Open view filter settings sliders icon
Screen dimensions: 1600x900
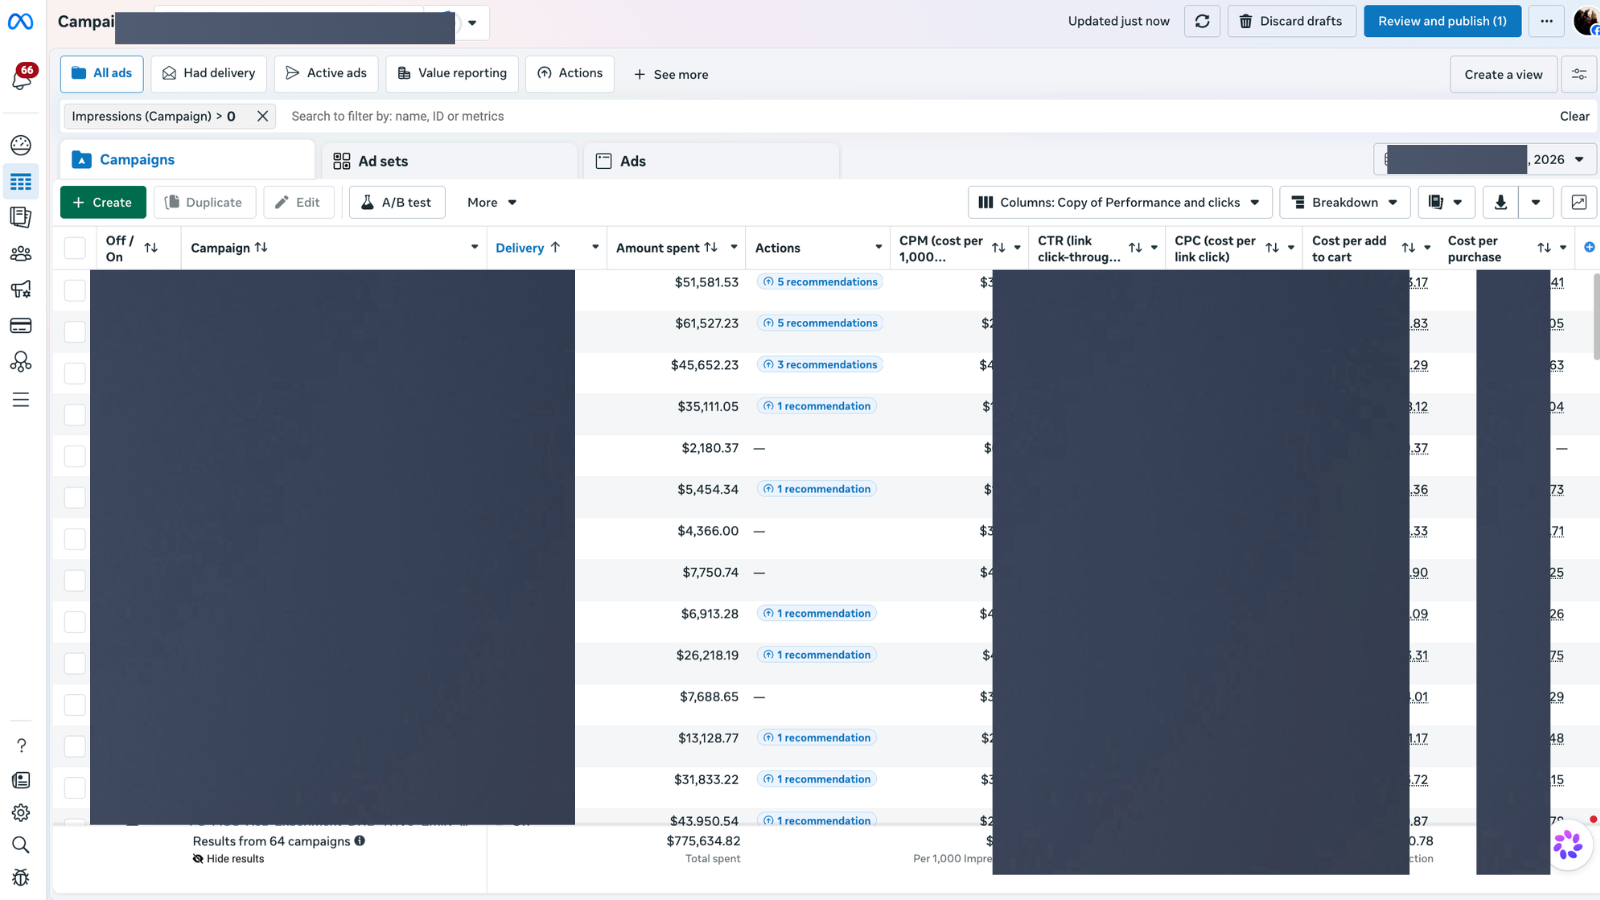tap(1579, 74)
